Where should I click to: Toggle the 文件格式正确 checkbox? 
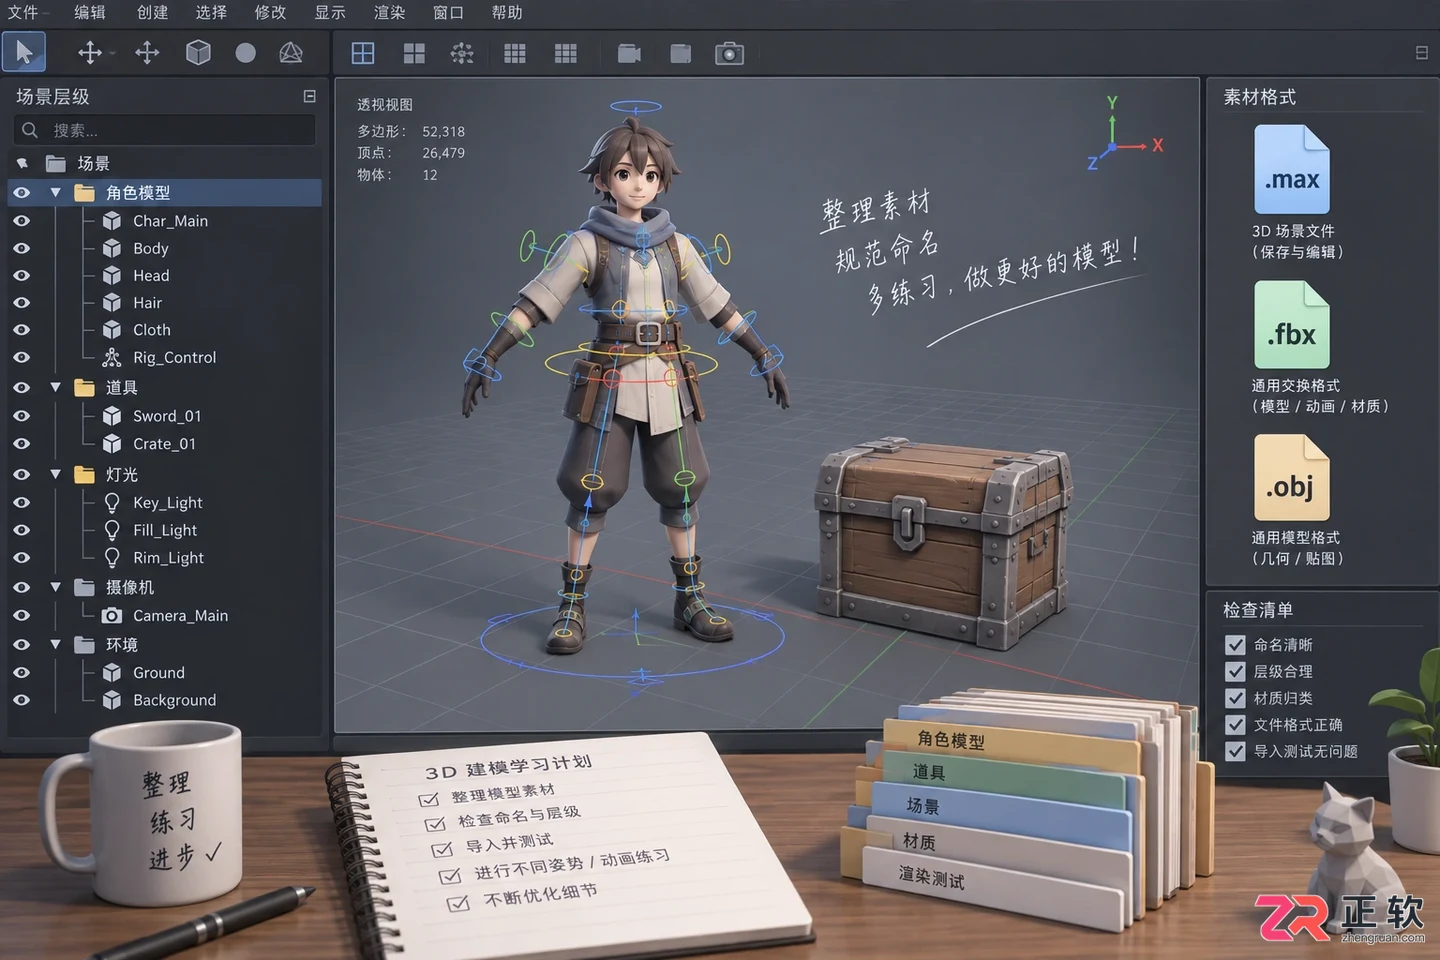point(1235,725)
